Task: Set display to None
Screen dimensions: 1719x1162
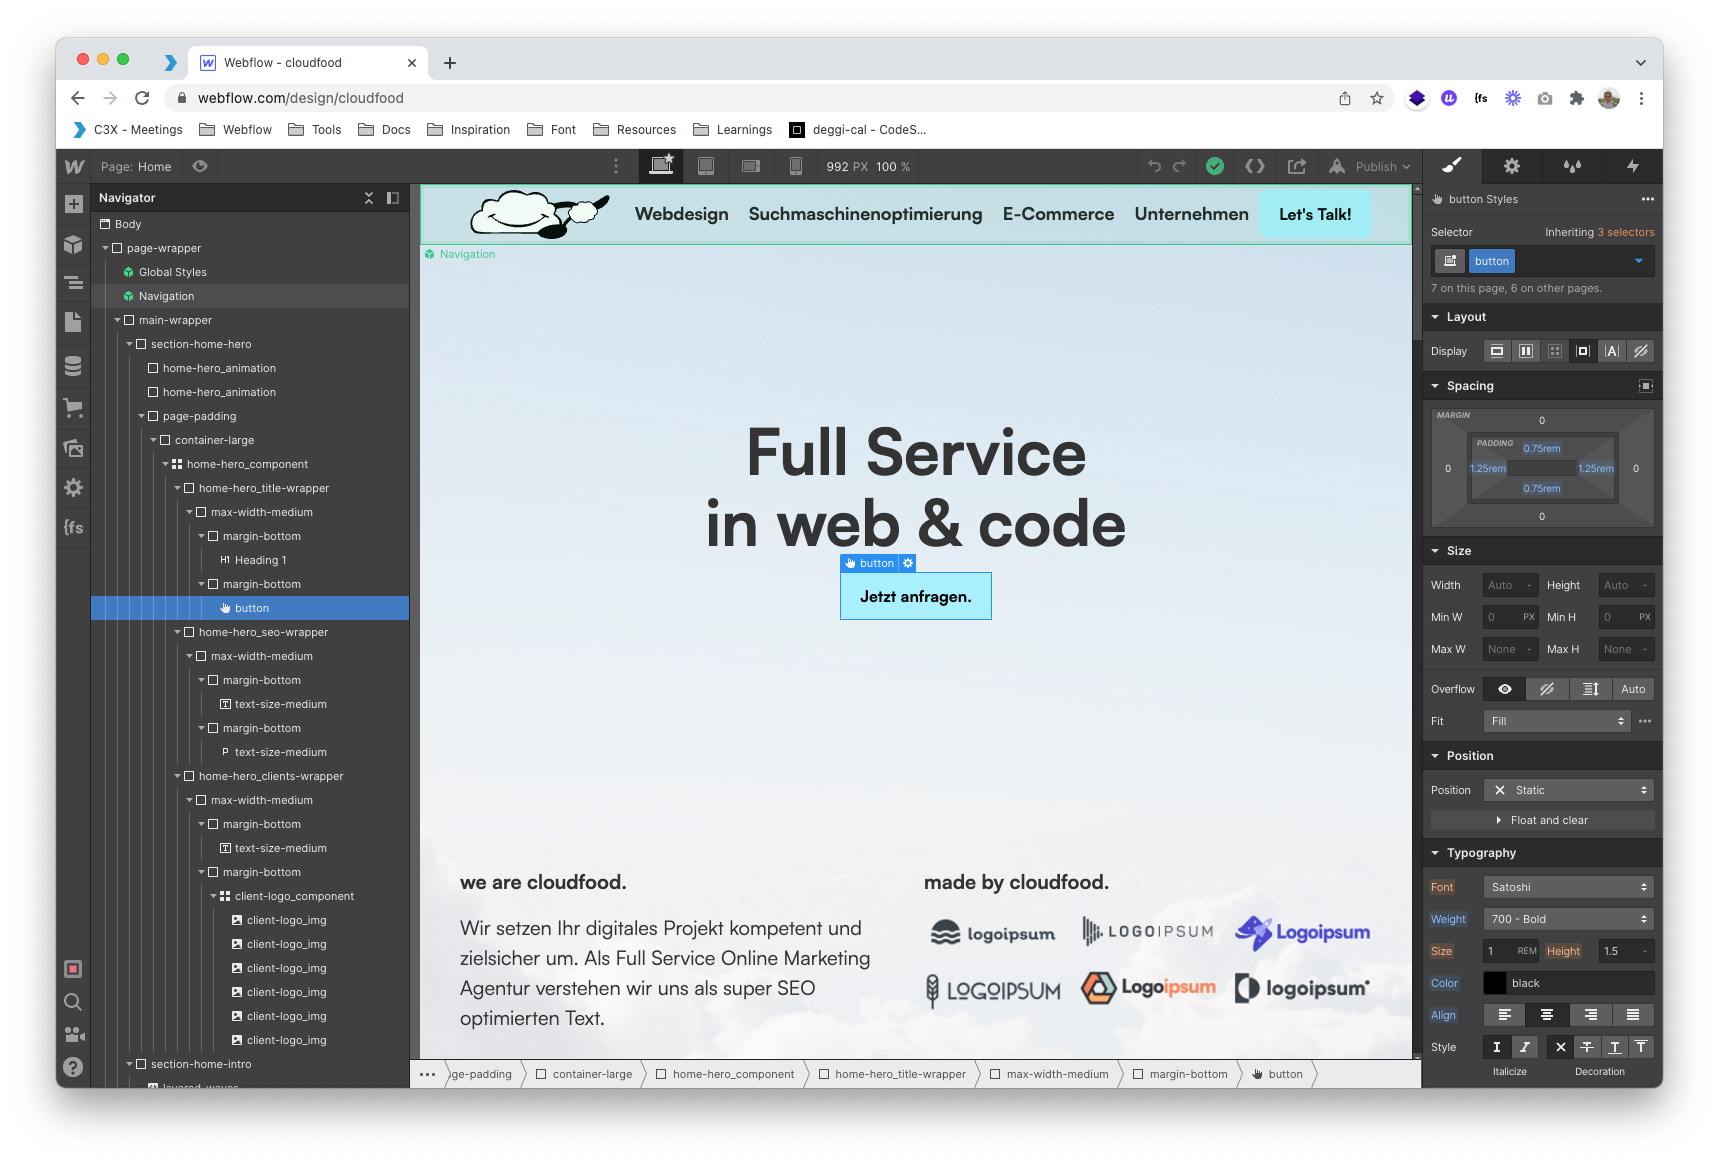Action: coord(1641,351)
